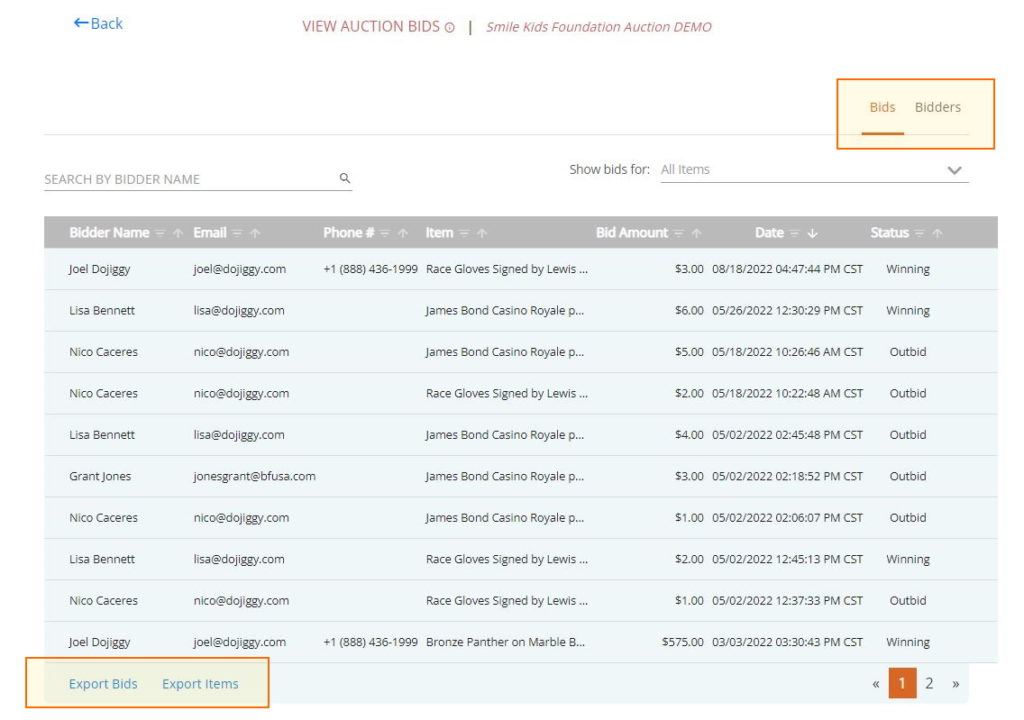
Task: Sort by Email arrow
Action: pyautogui.click(x=255, y=233)
